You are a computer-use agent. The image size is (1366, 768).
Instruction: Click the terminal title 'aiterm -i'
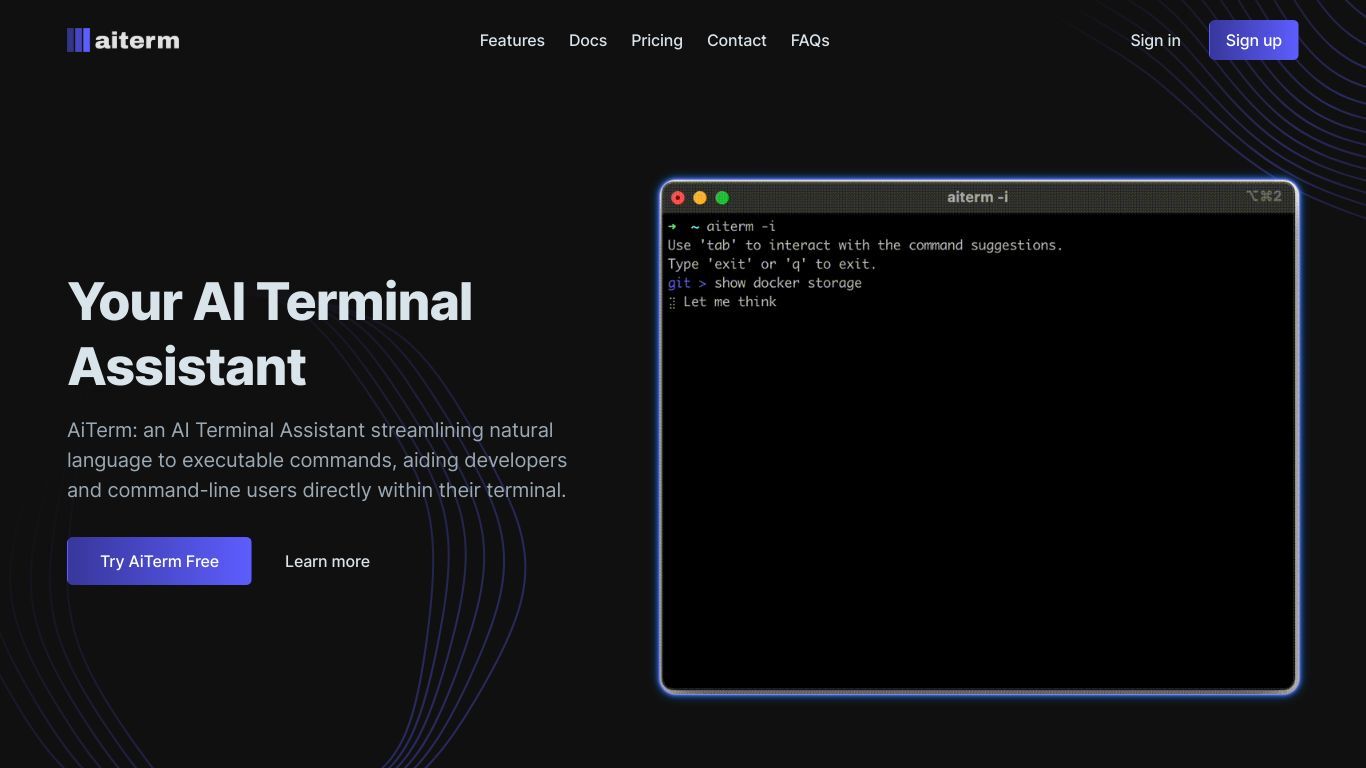[977, 197]
